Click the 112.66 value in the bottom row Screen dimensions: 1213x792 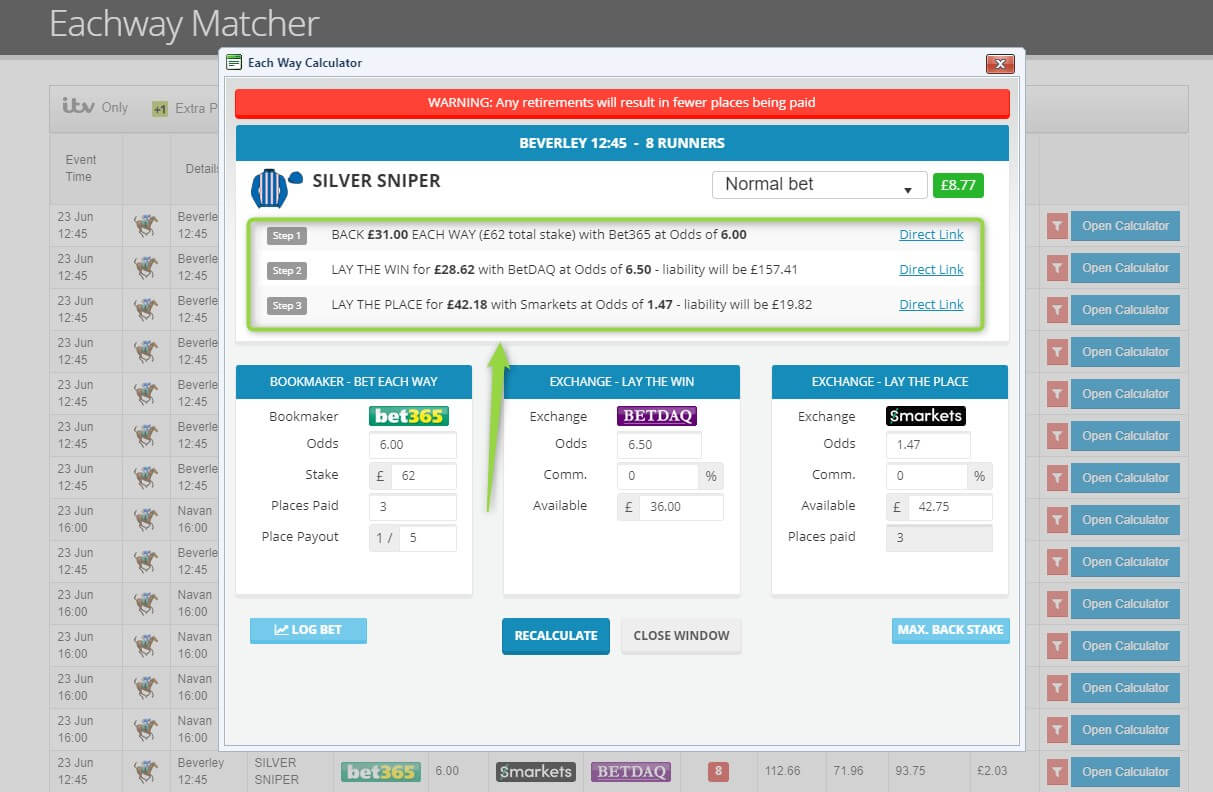(785, 772)
